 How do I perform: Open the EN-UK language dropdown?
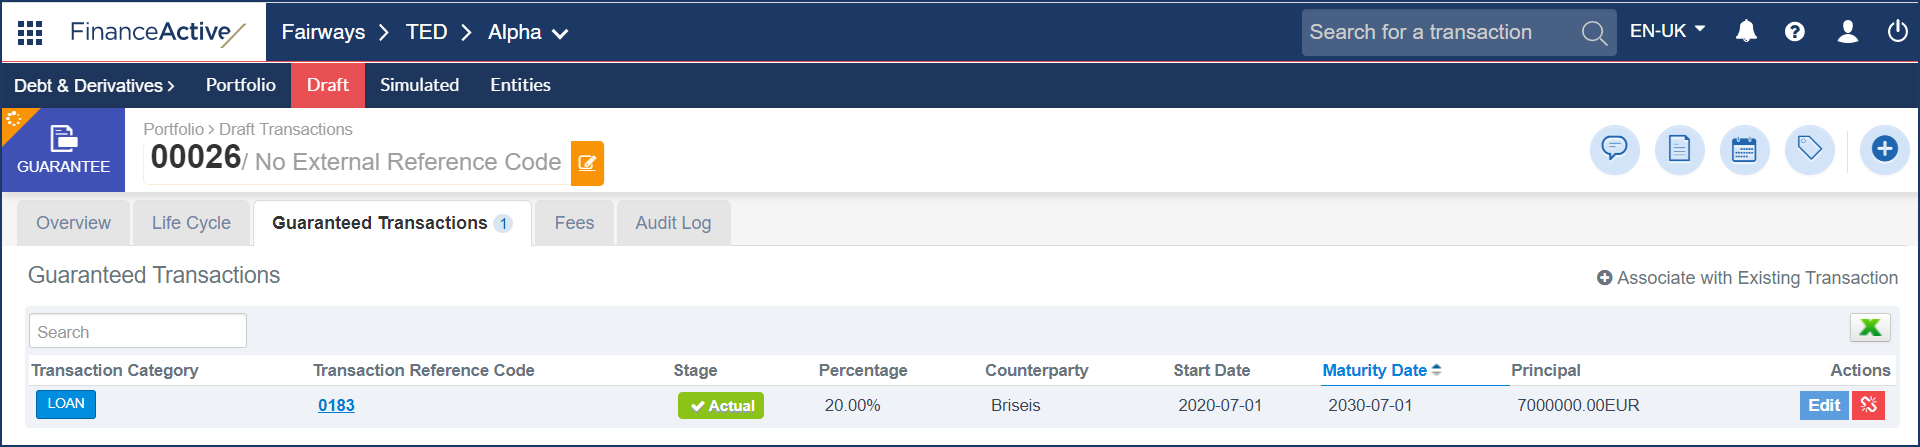1667,31
